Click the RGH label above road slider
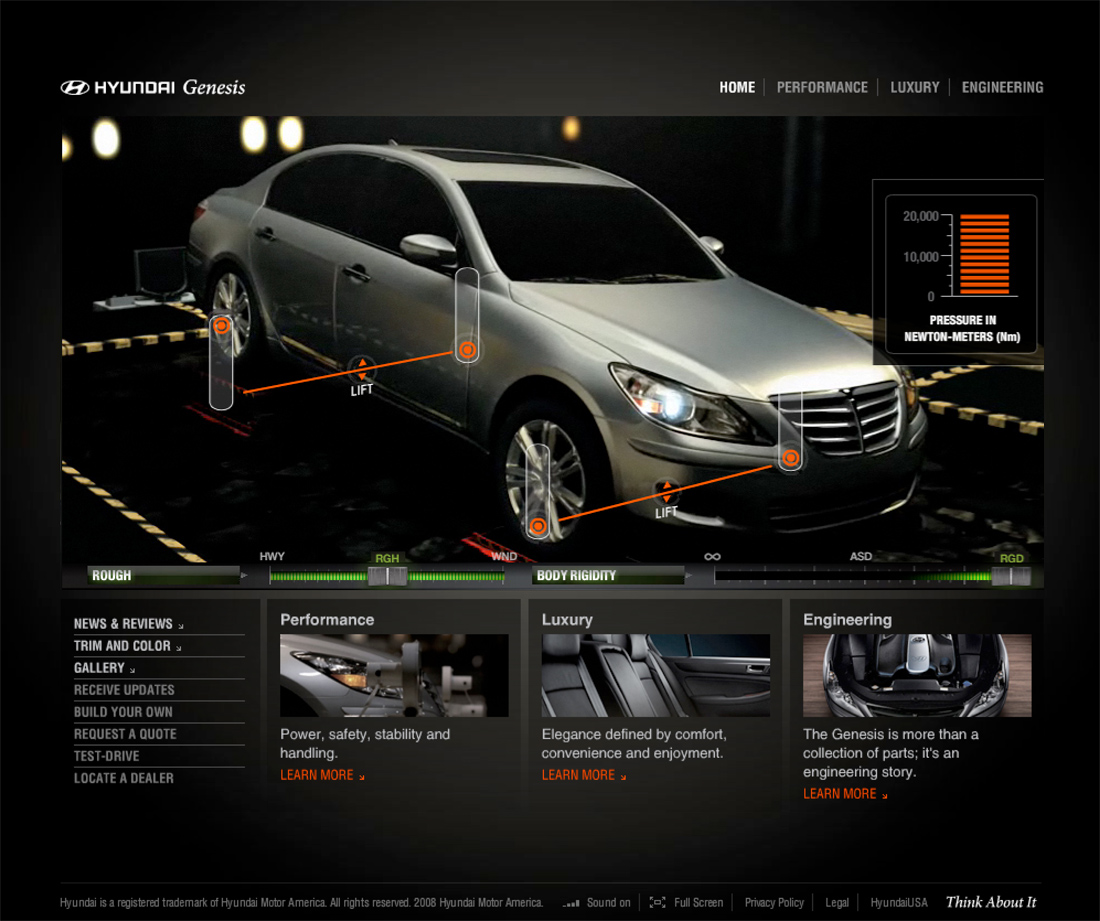The width and height of the screenshot is (1100, 921). point(387,558)
